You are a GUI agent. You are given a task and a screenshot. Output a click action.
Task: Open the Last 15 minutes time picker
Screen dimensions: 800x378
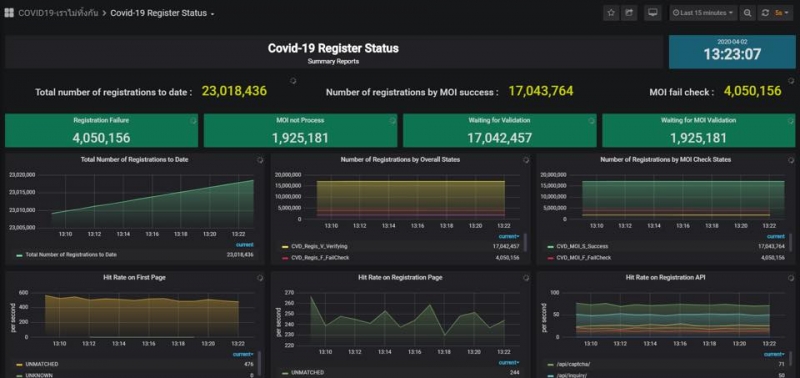coord(703,13)
